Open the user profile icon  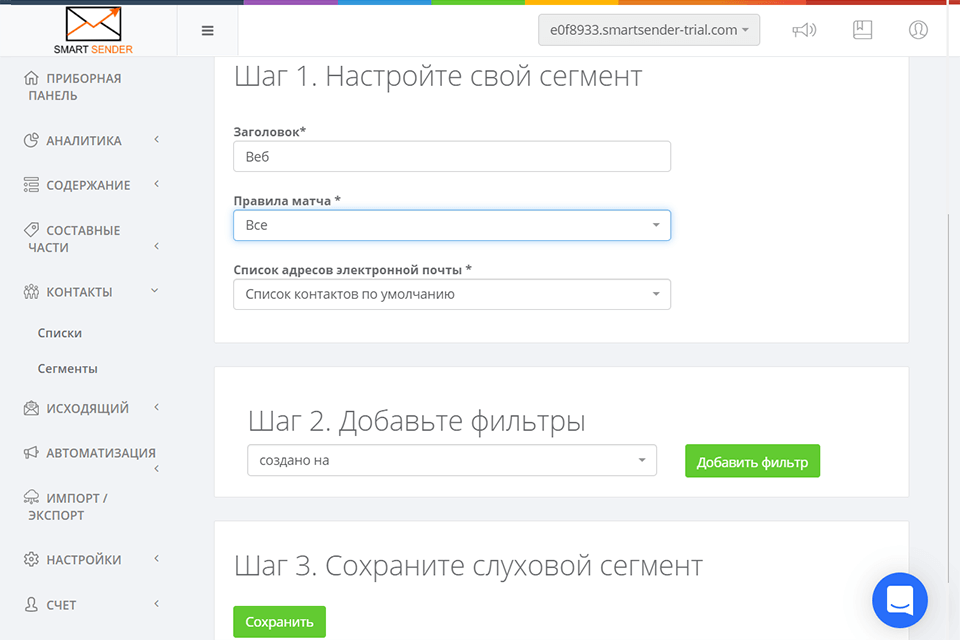(918, 30)
